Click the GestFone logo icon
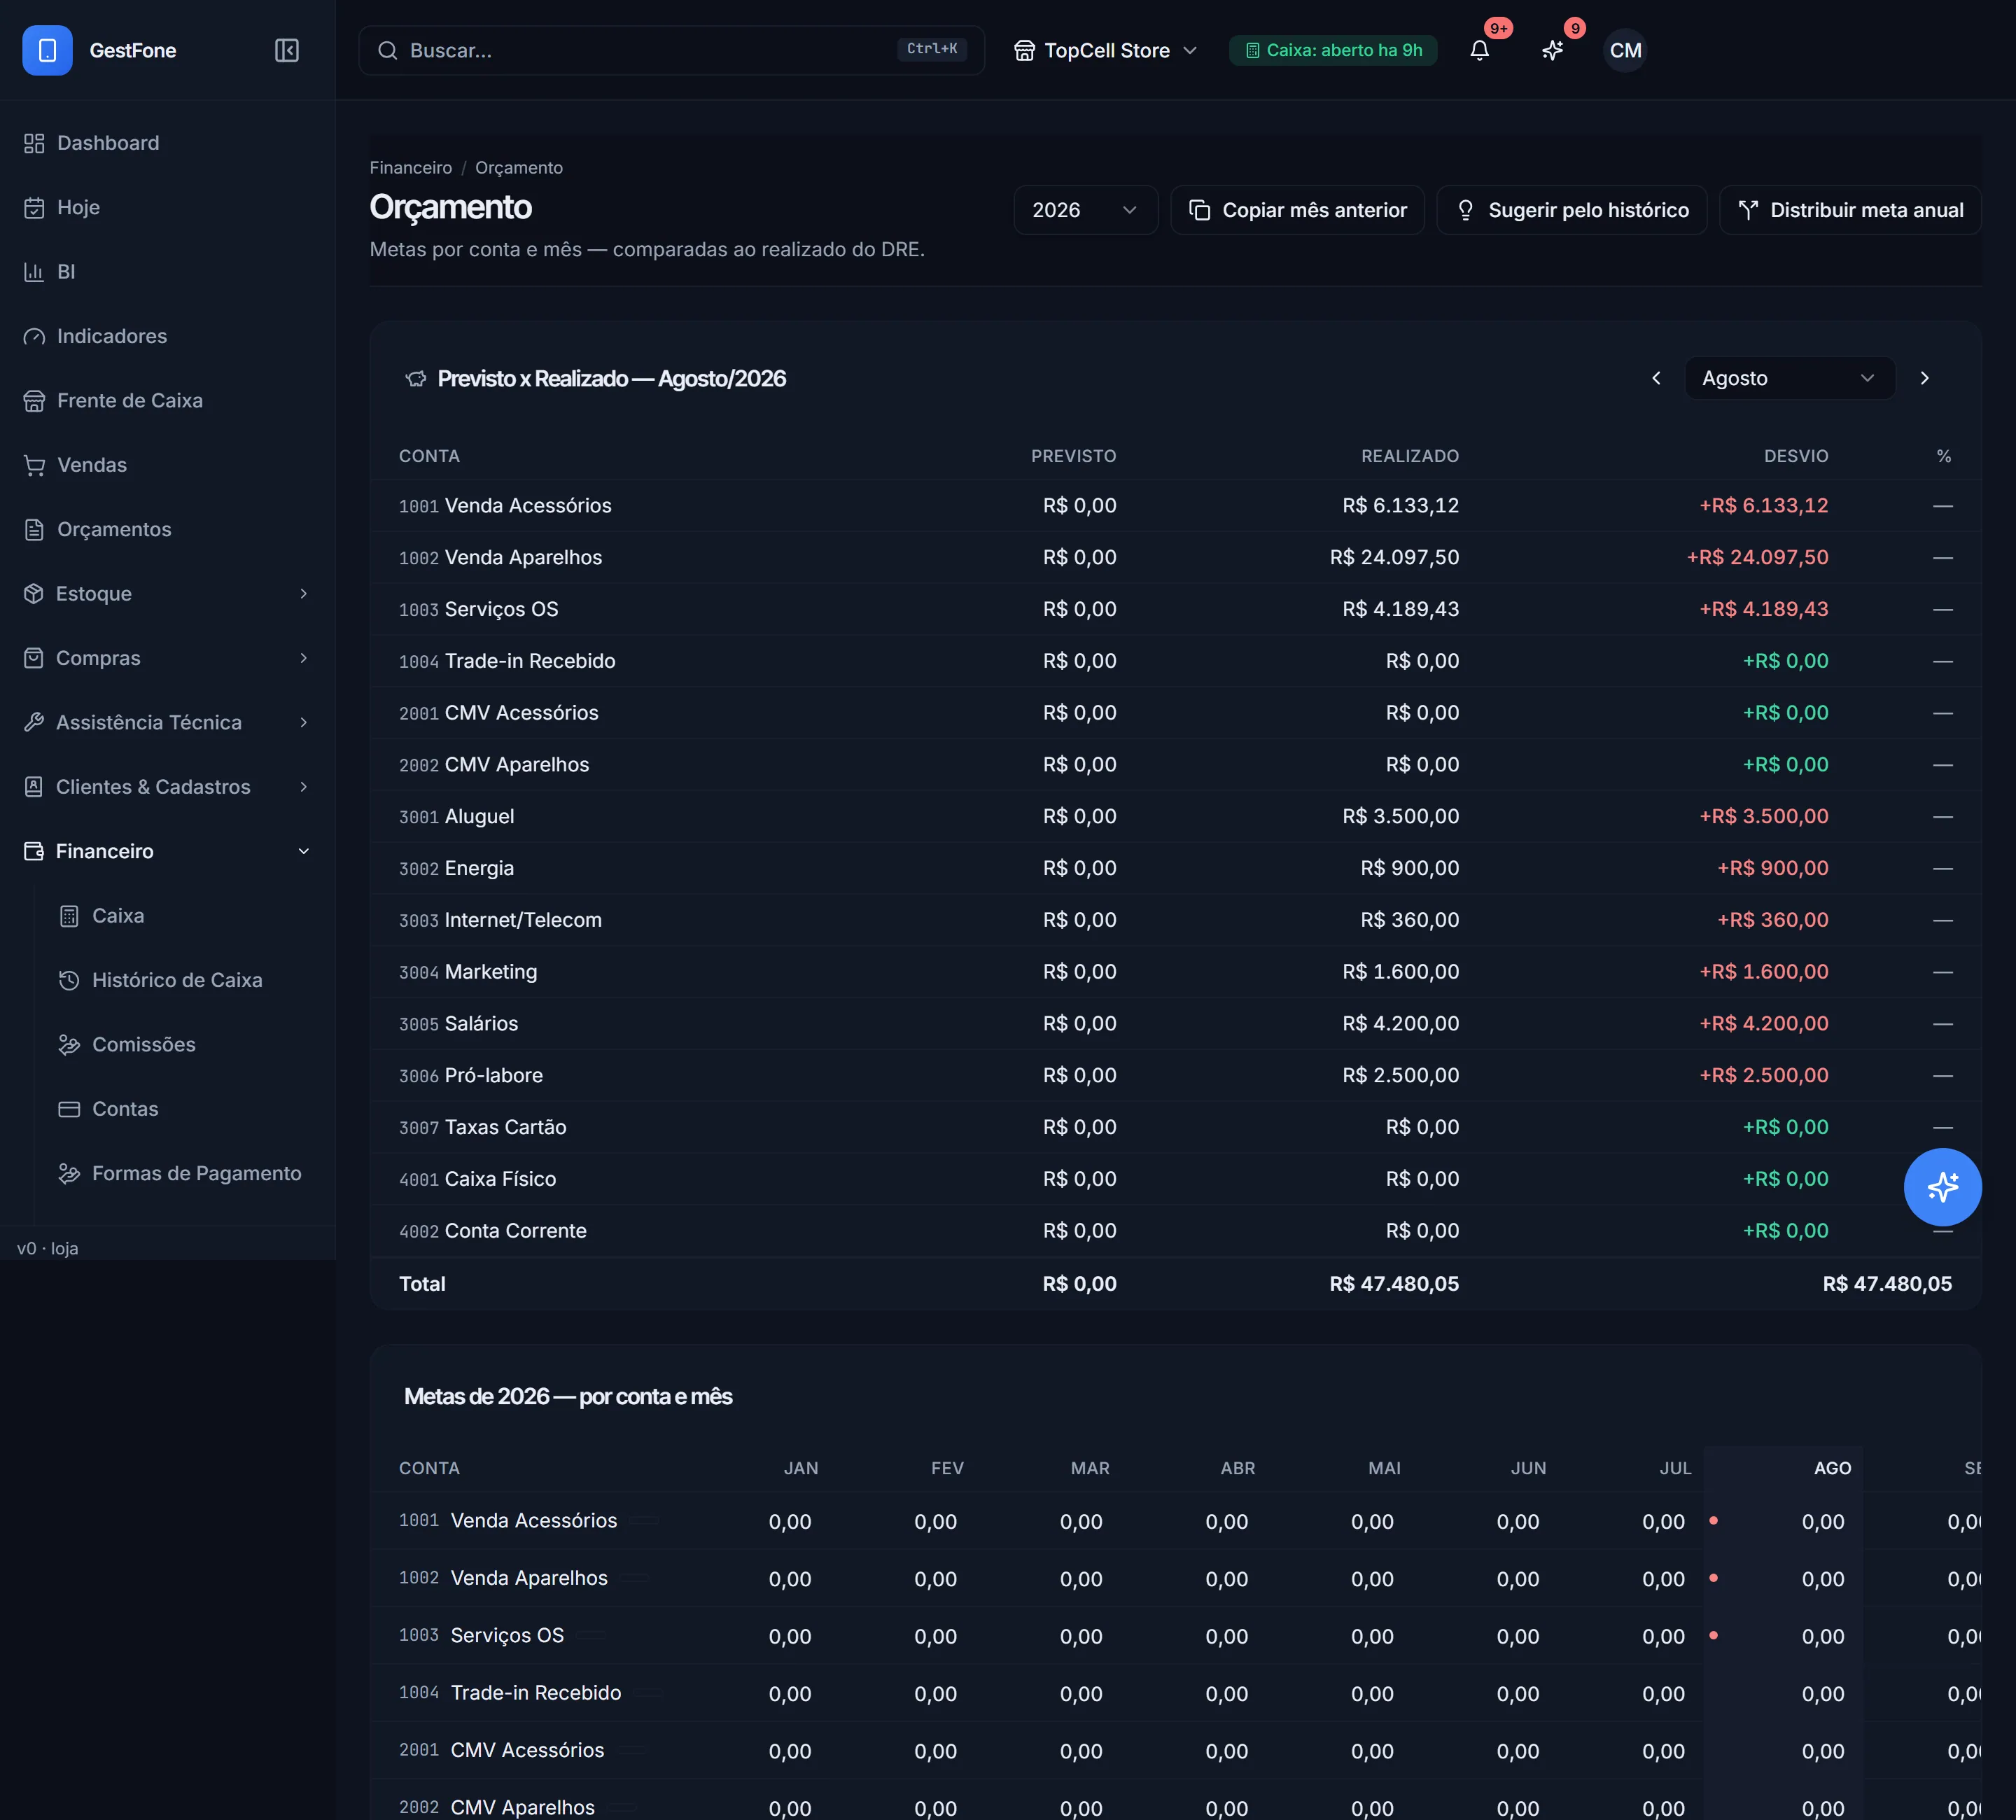This screenshot has width=2016, height=1820. (x=47, y=50)
